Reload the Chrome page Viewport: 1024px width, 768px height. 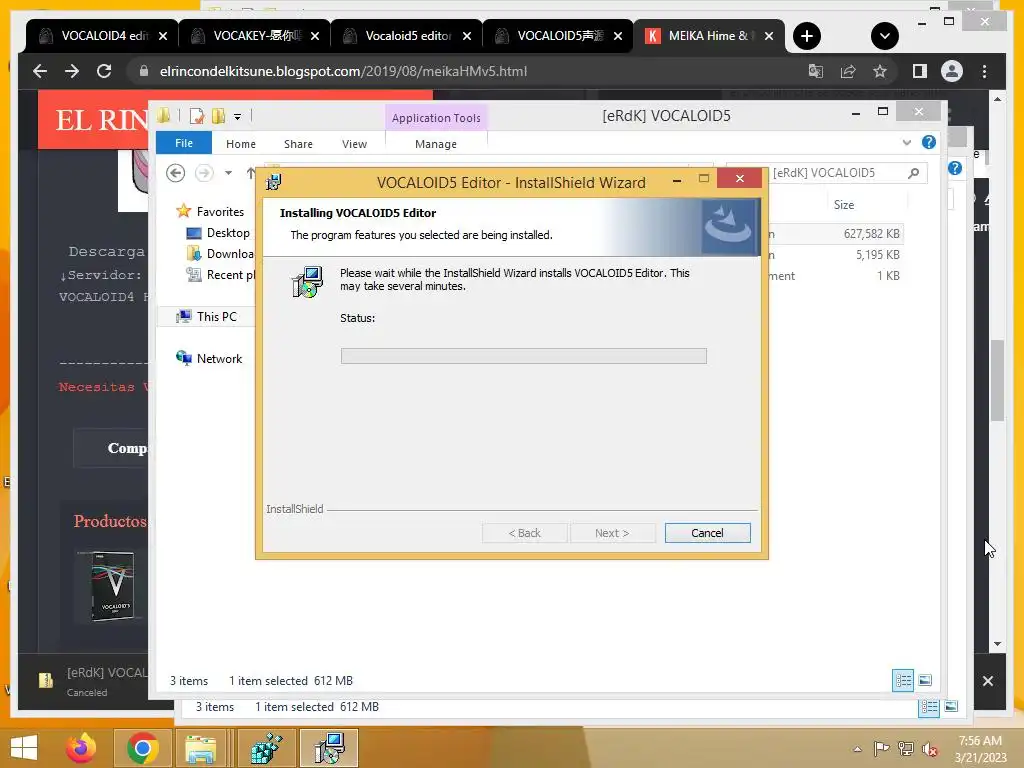click(104, 71)
